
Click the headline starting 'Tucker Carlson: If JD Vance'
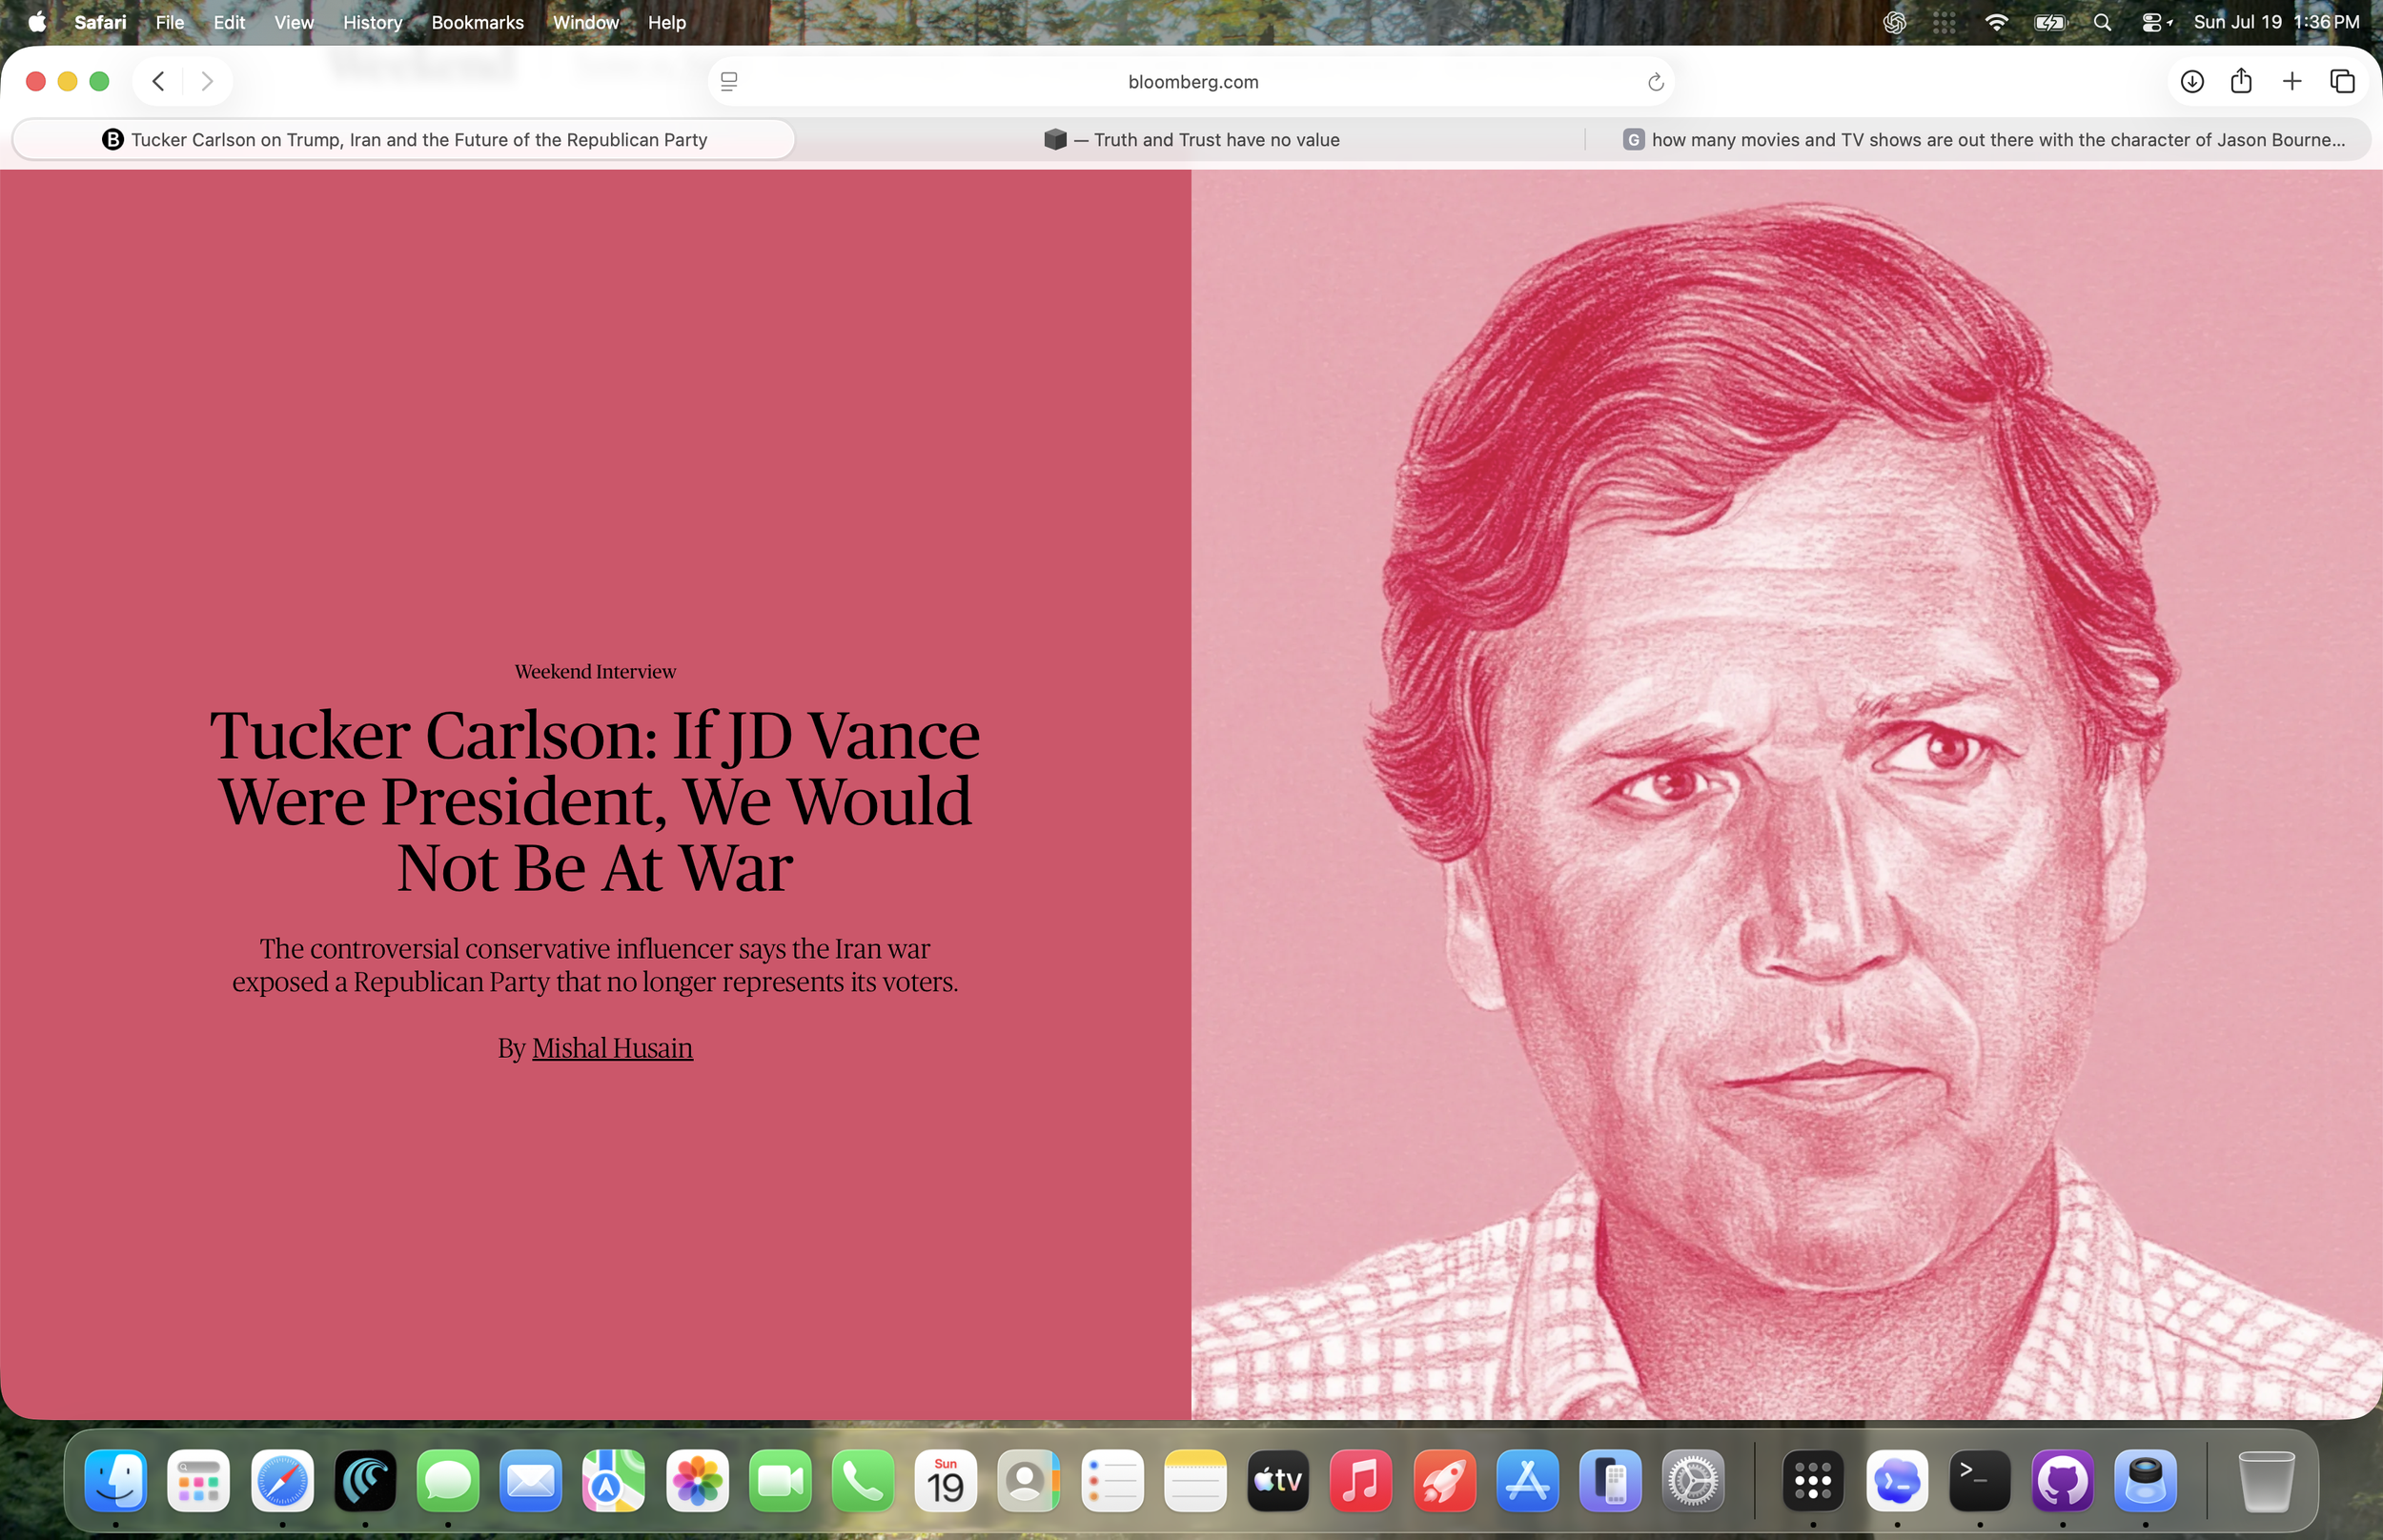[595, 801]
